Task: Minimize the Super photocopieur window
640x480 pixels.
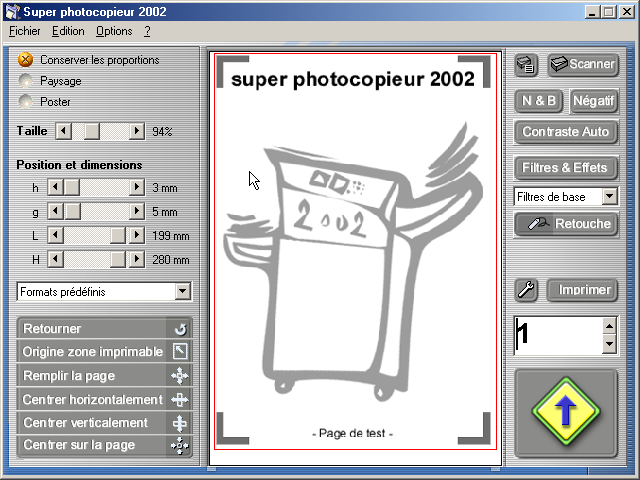Action: point(592,12)
